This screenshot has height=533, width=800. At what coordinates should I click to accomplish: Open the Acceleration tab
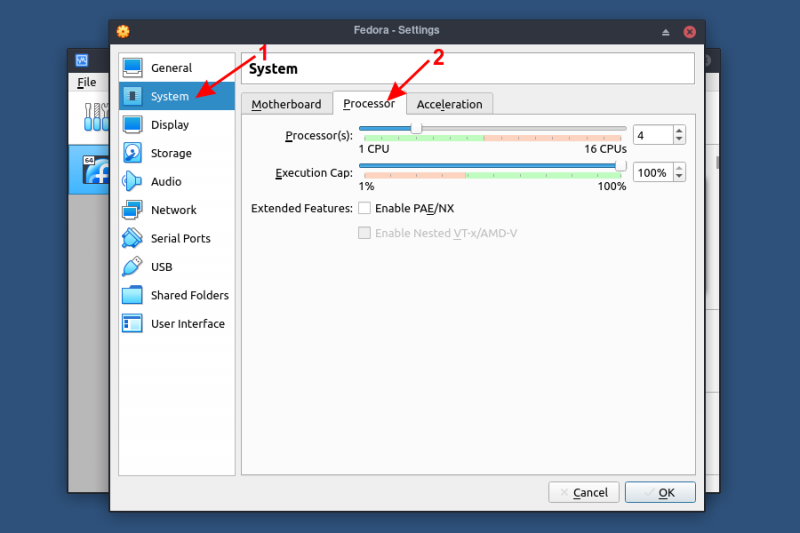pyautogui.click(x=449, y=104)
